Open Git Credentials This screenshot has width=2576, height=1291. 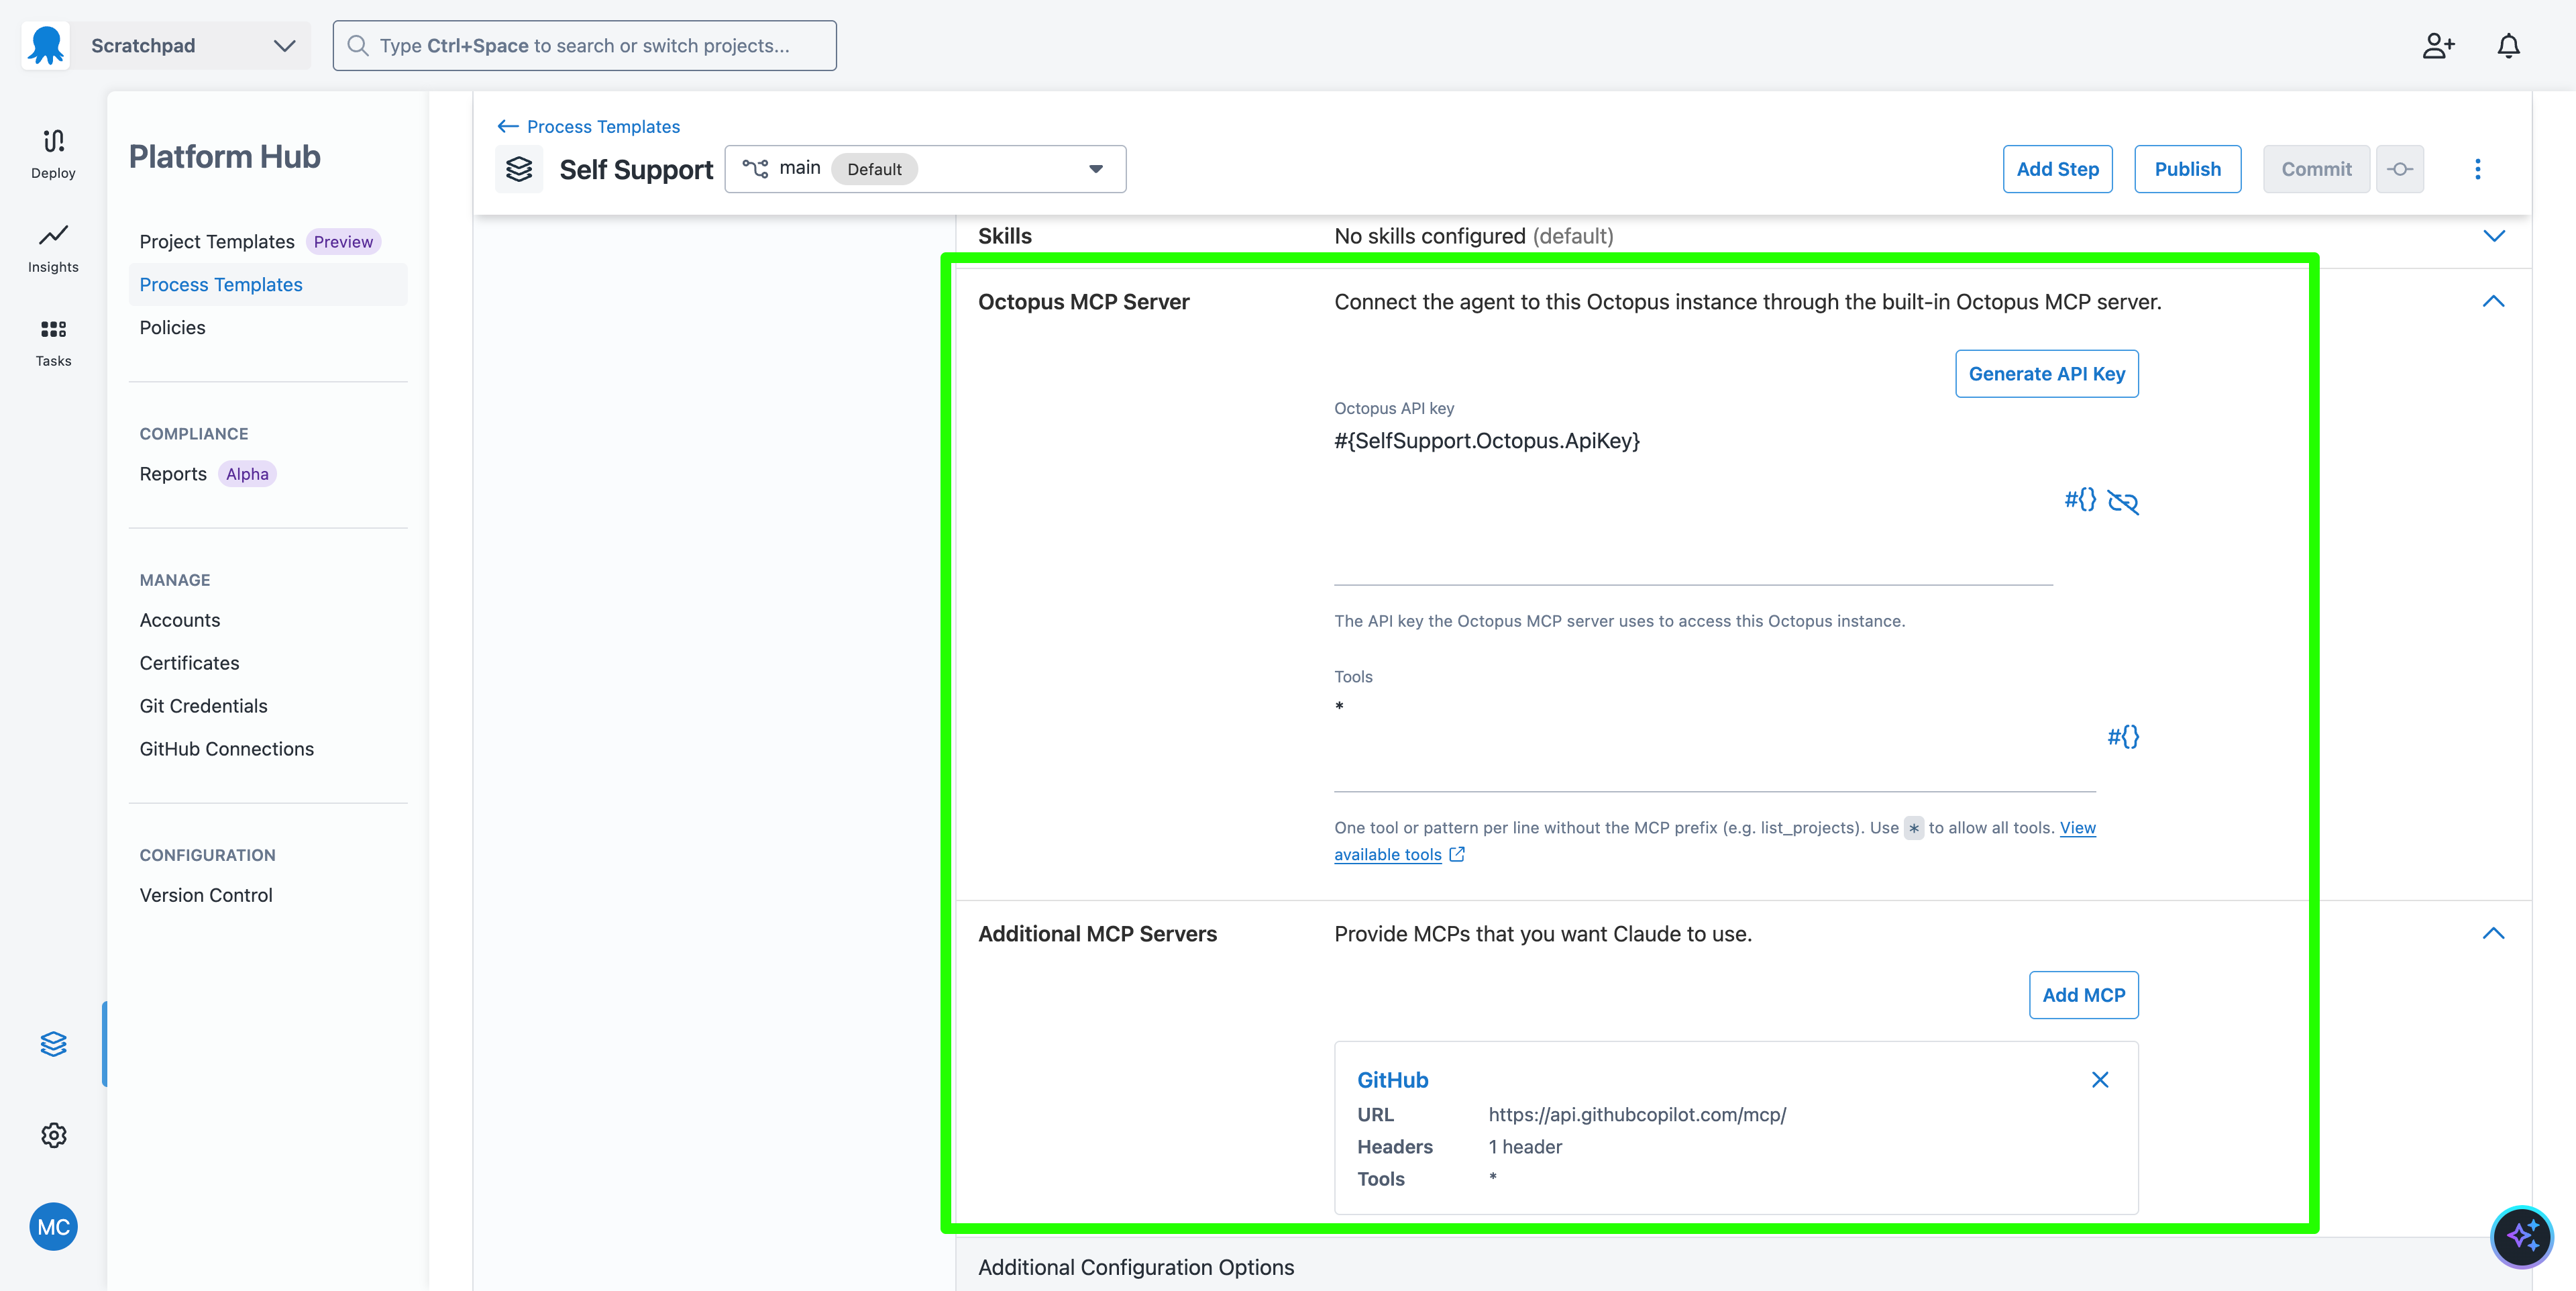[204, 706]
